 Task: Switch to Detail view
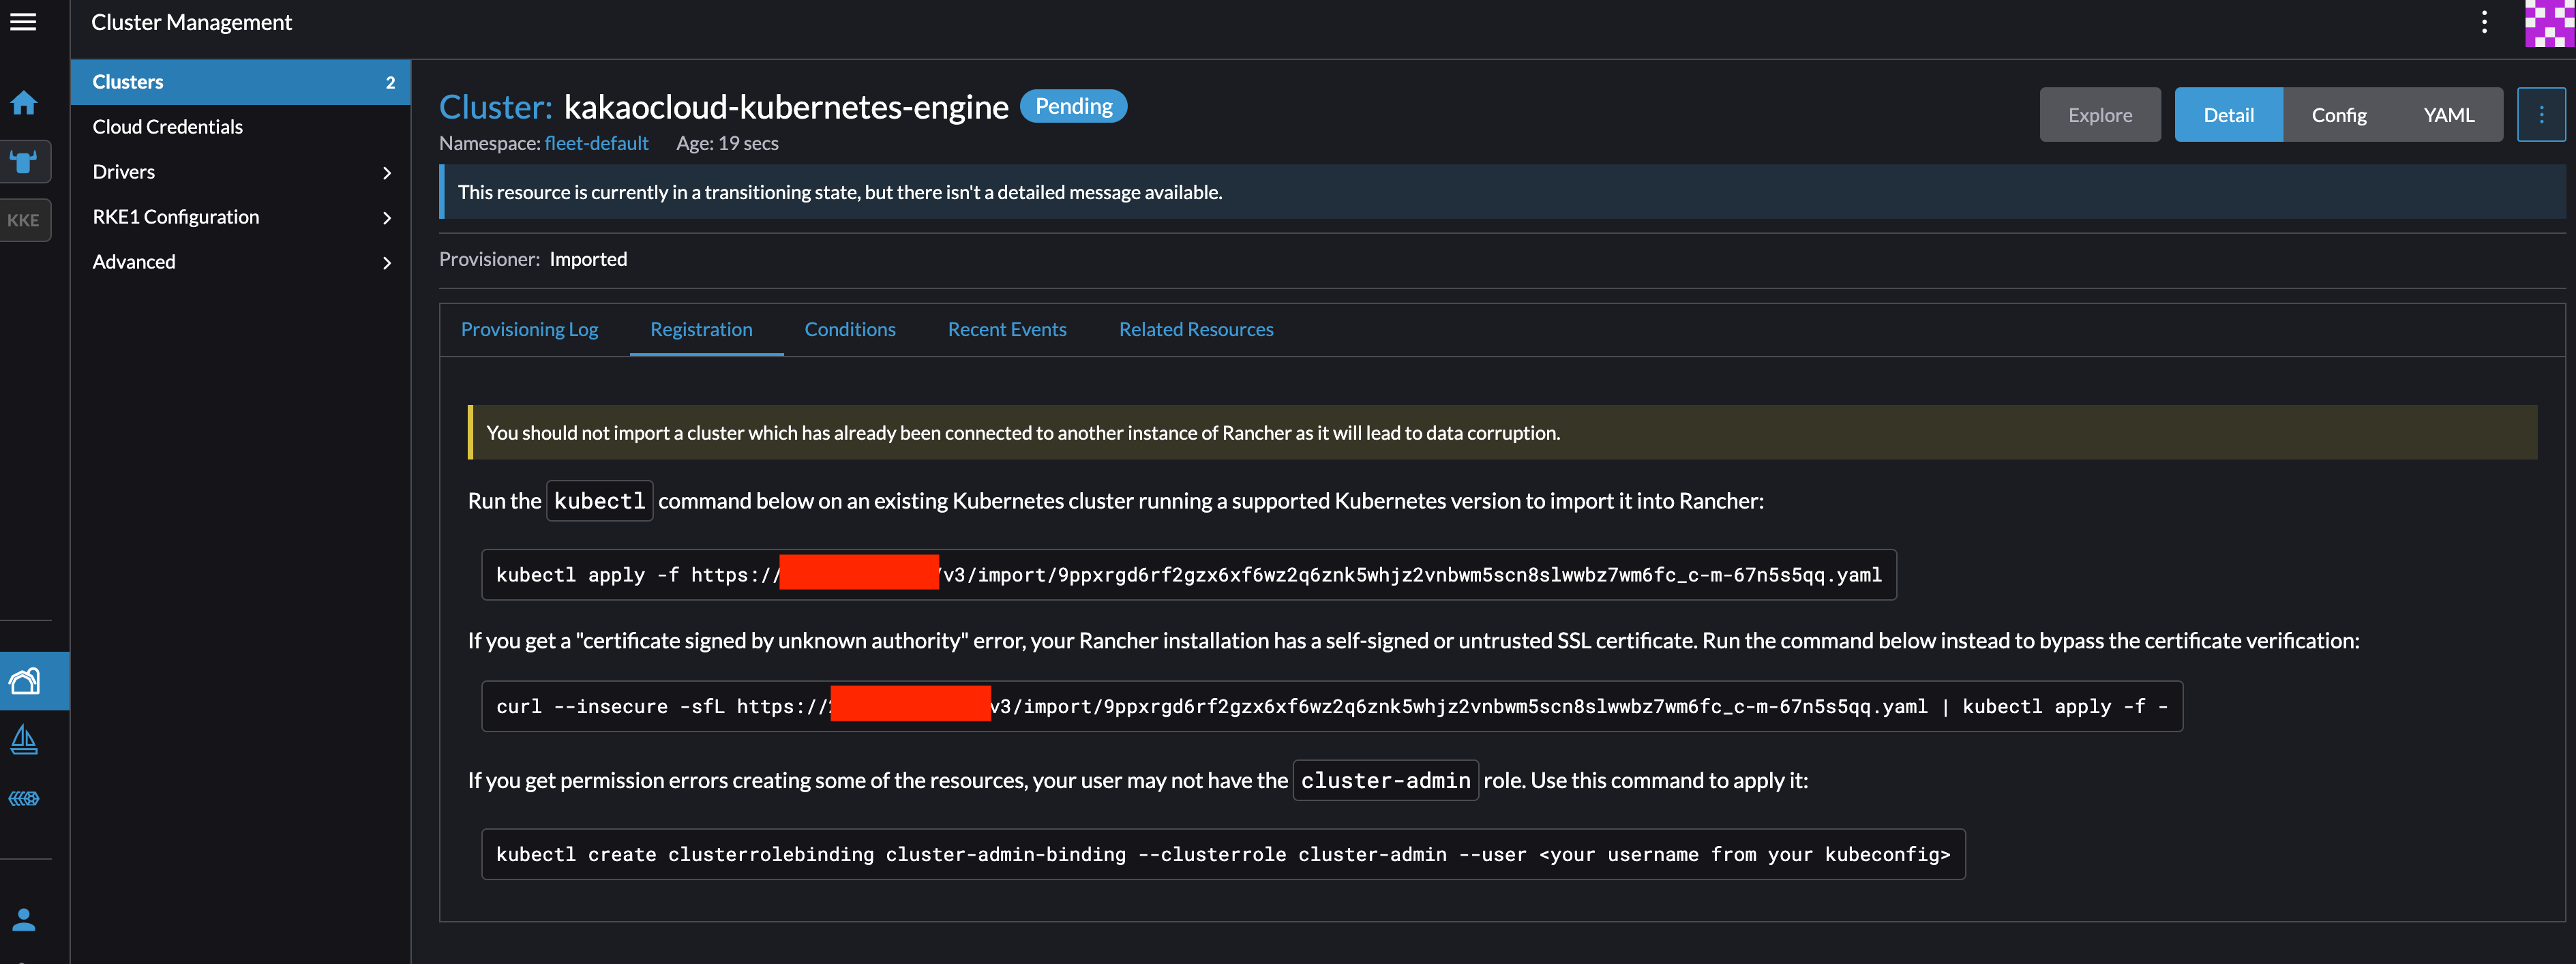pyautogui.click(x=2228, y=115)
